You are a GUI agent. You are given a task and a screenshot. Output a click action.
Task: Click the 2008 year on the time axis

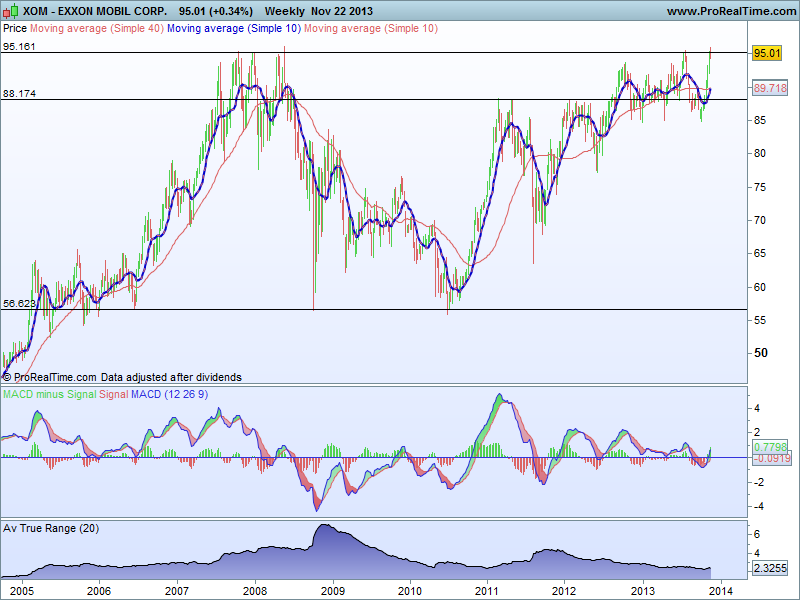pos(255,591)
